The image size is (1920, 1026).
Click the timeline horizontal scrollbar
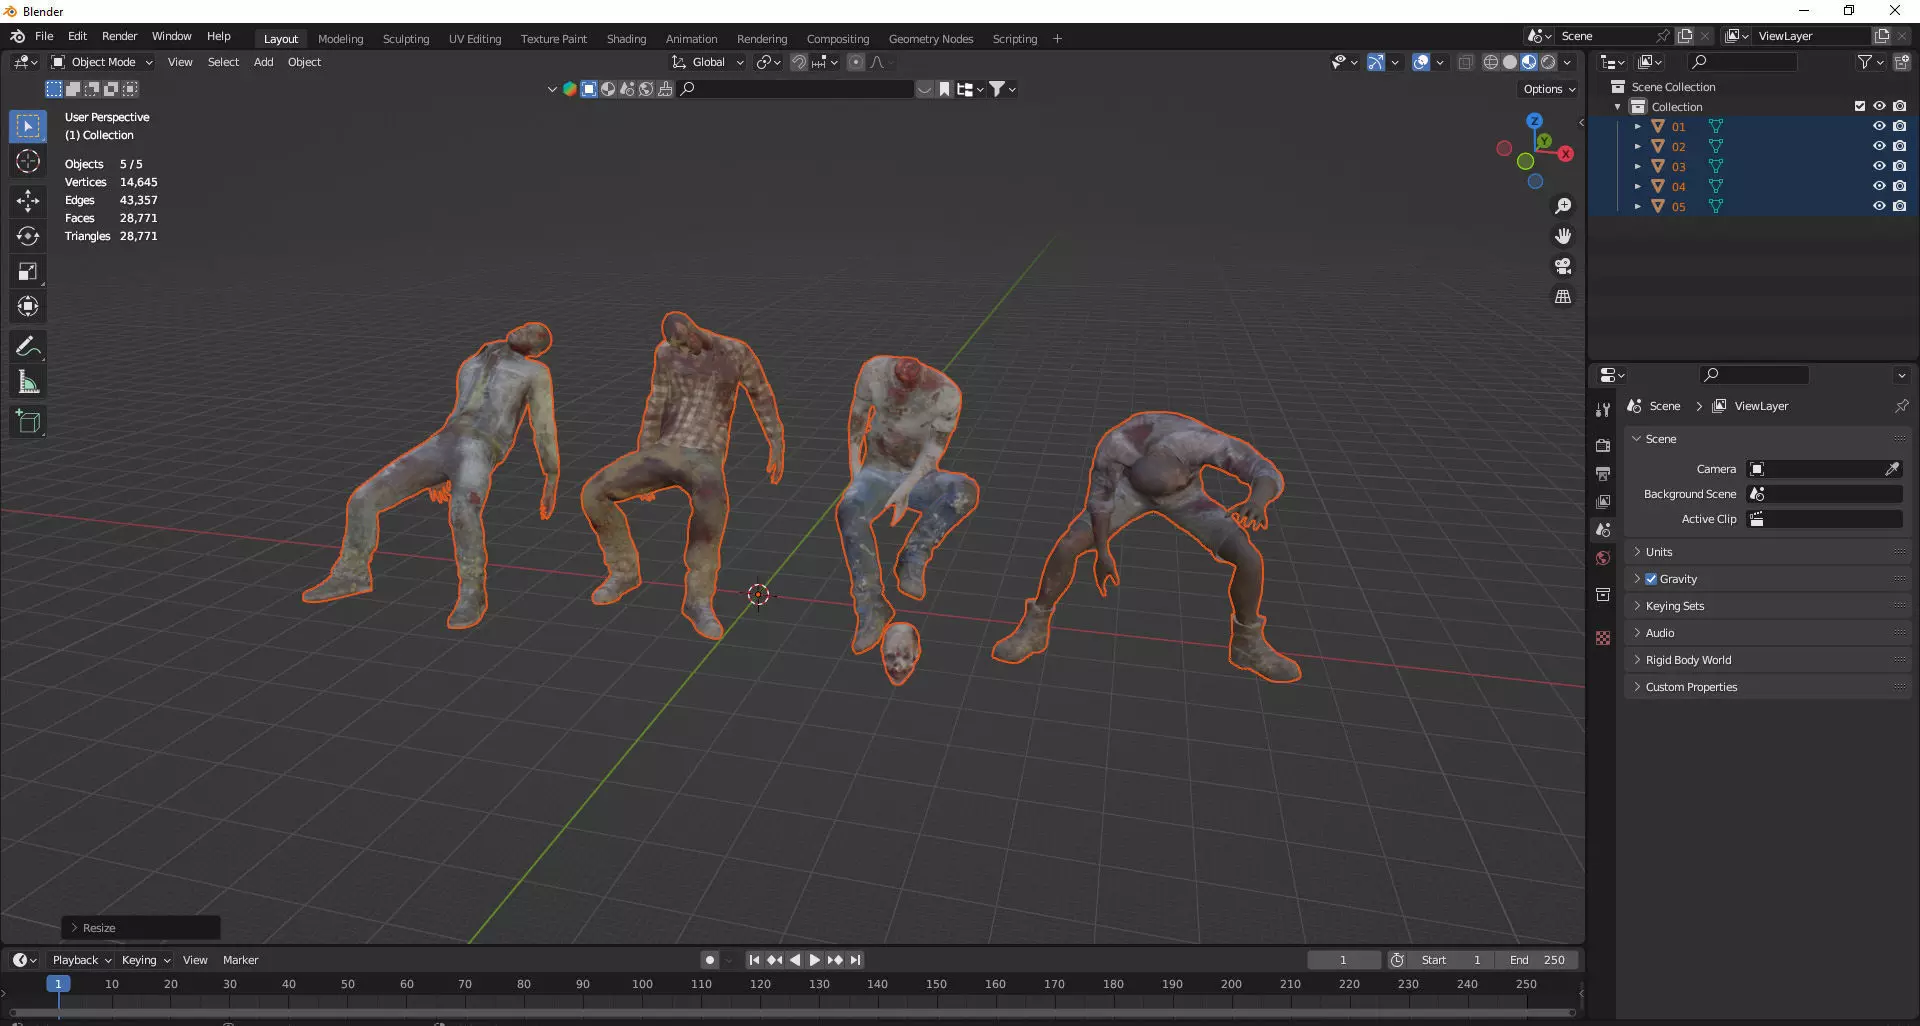pos(790,1013)
